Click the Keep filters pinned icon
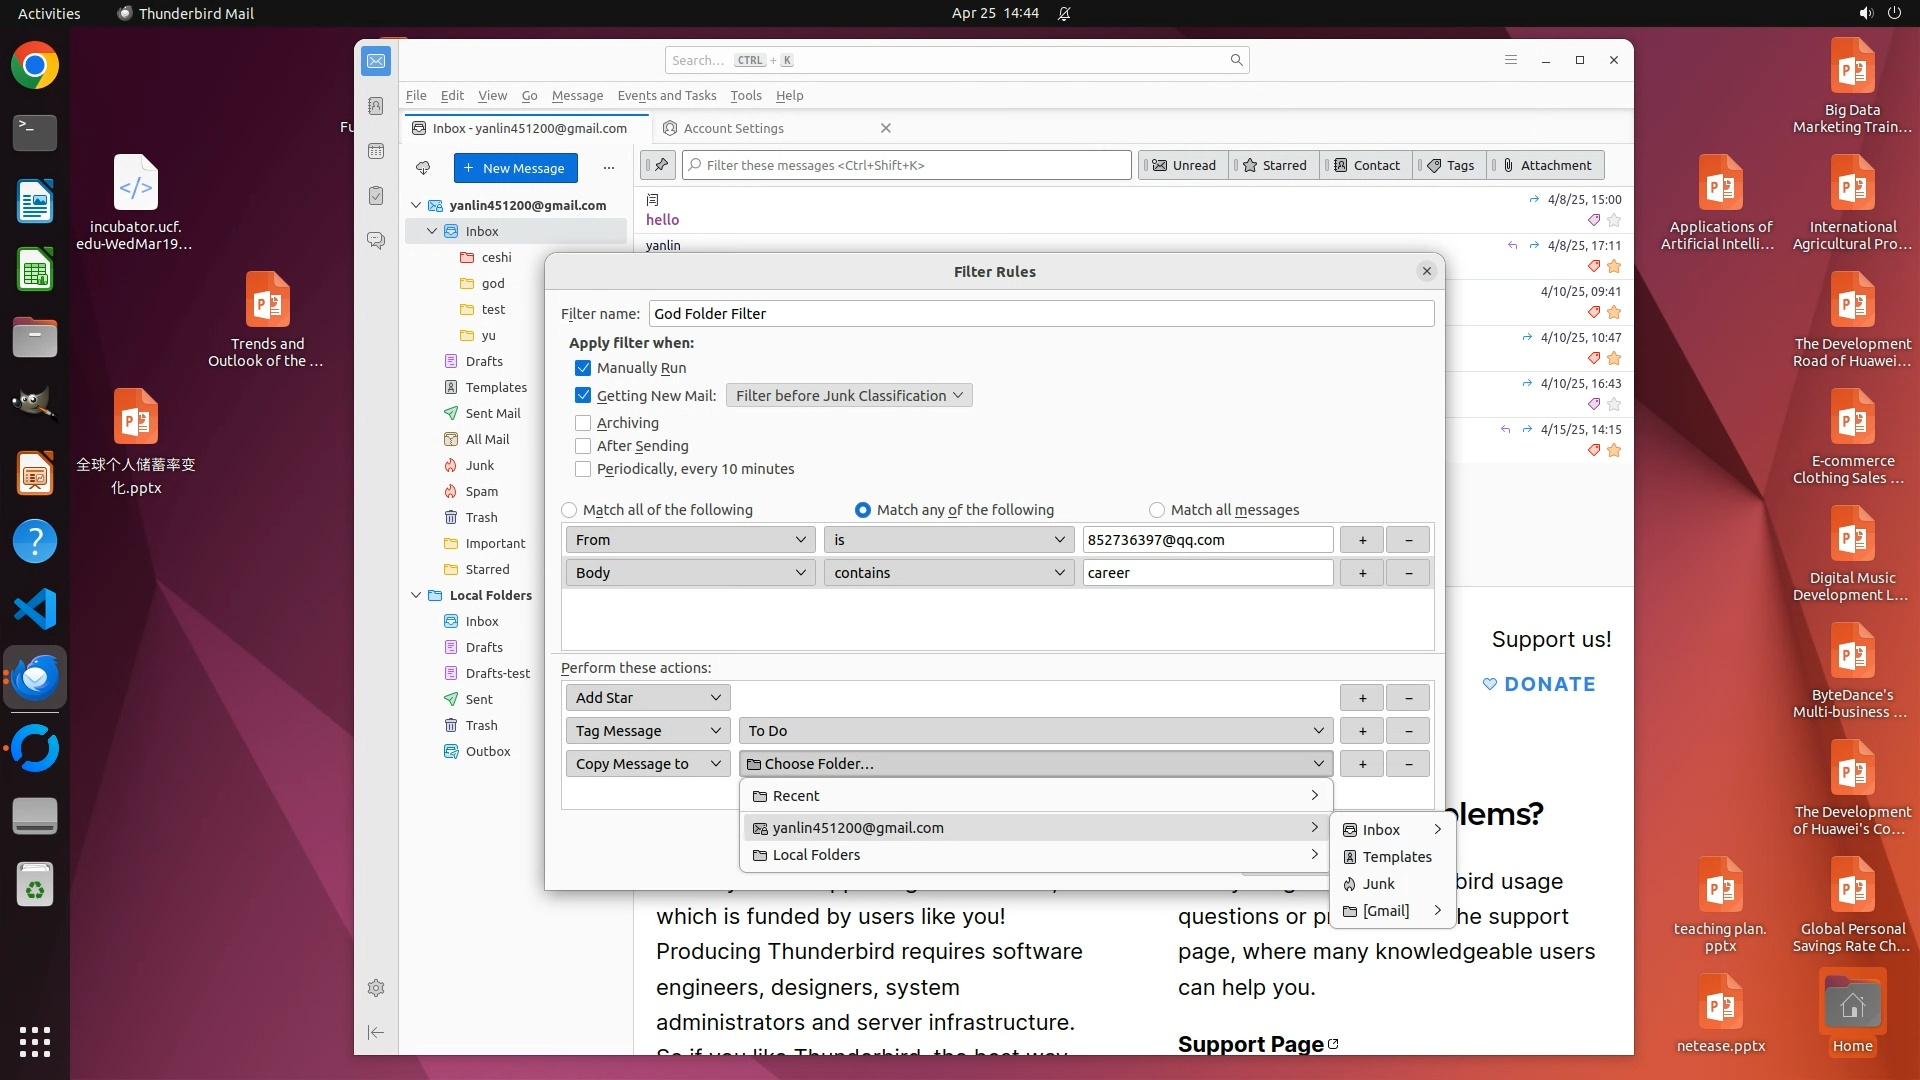 [660, 165]
